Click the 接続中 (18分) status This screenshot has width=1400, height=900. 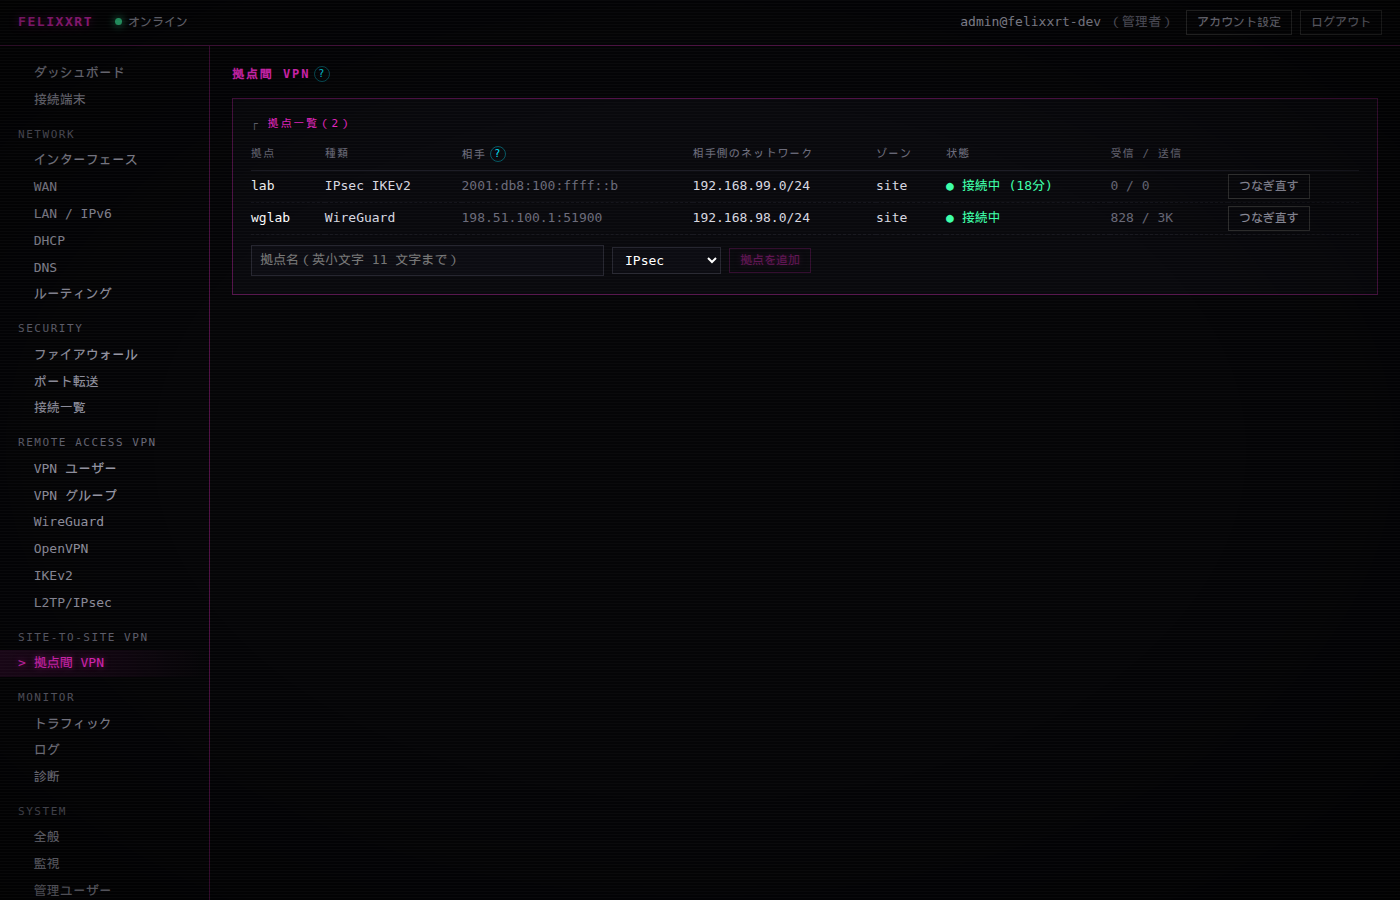(x=999, y=185)
